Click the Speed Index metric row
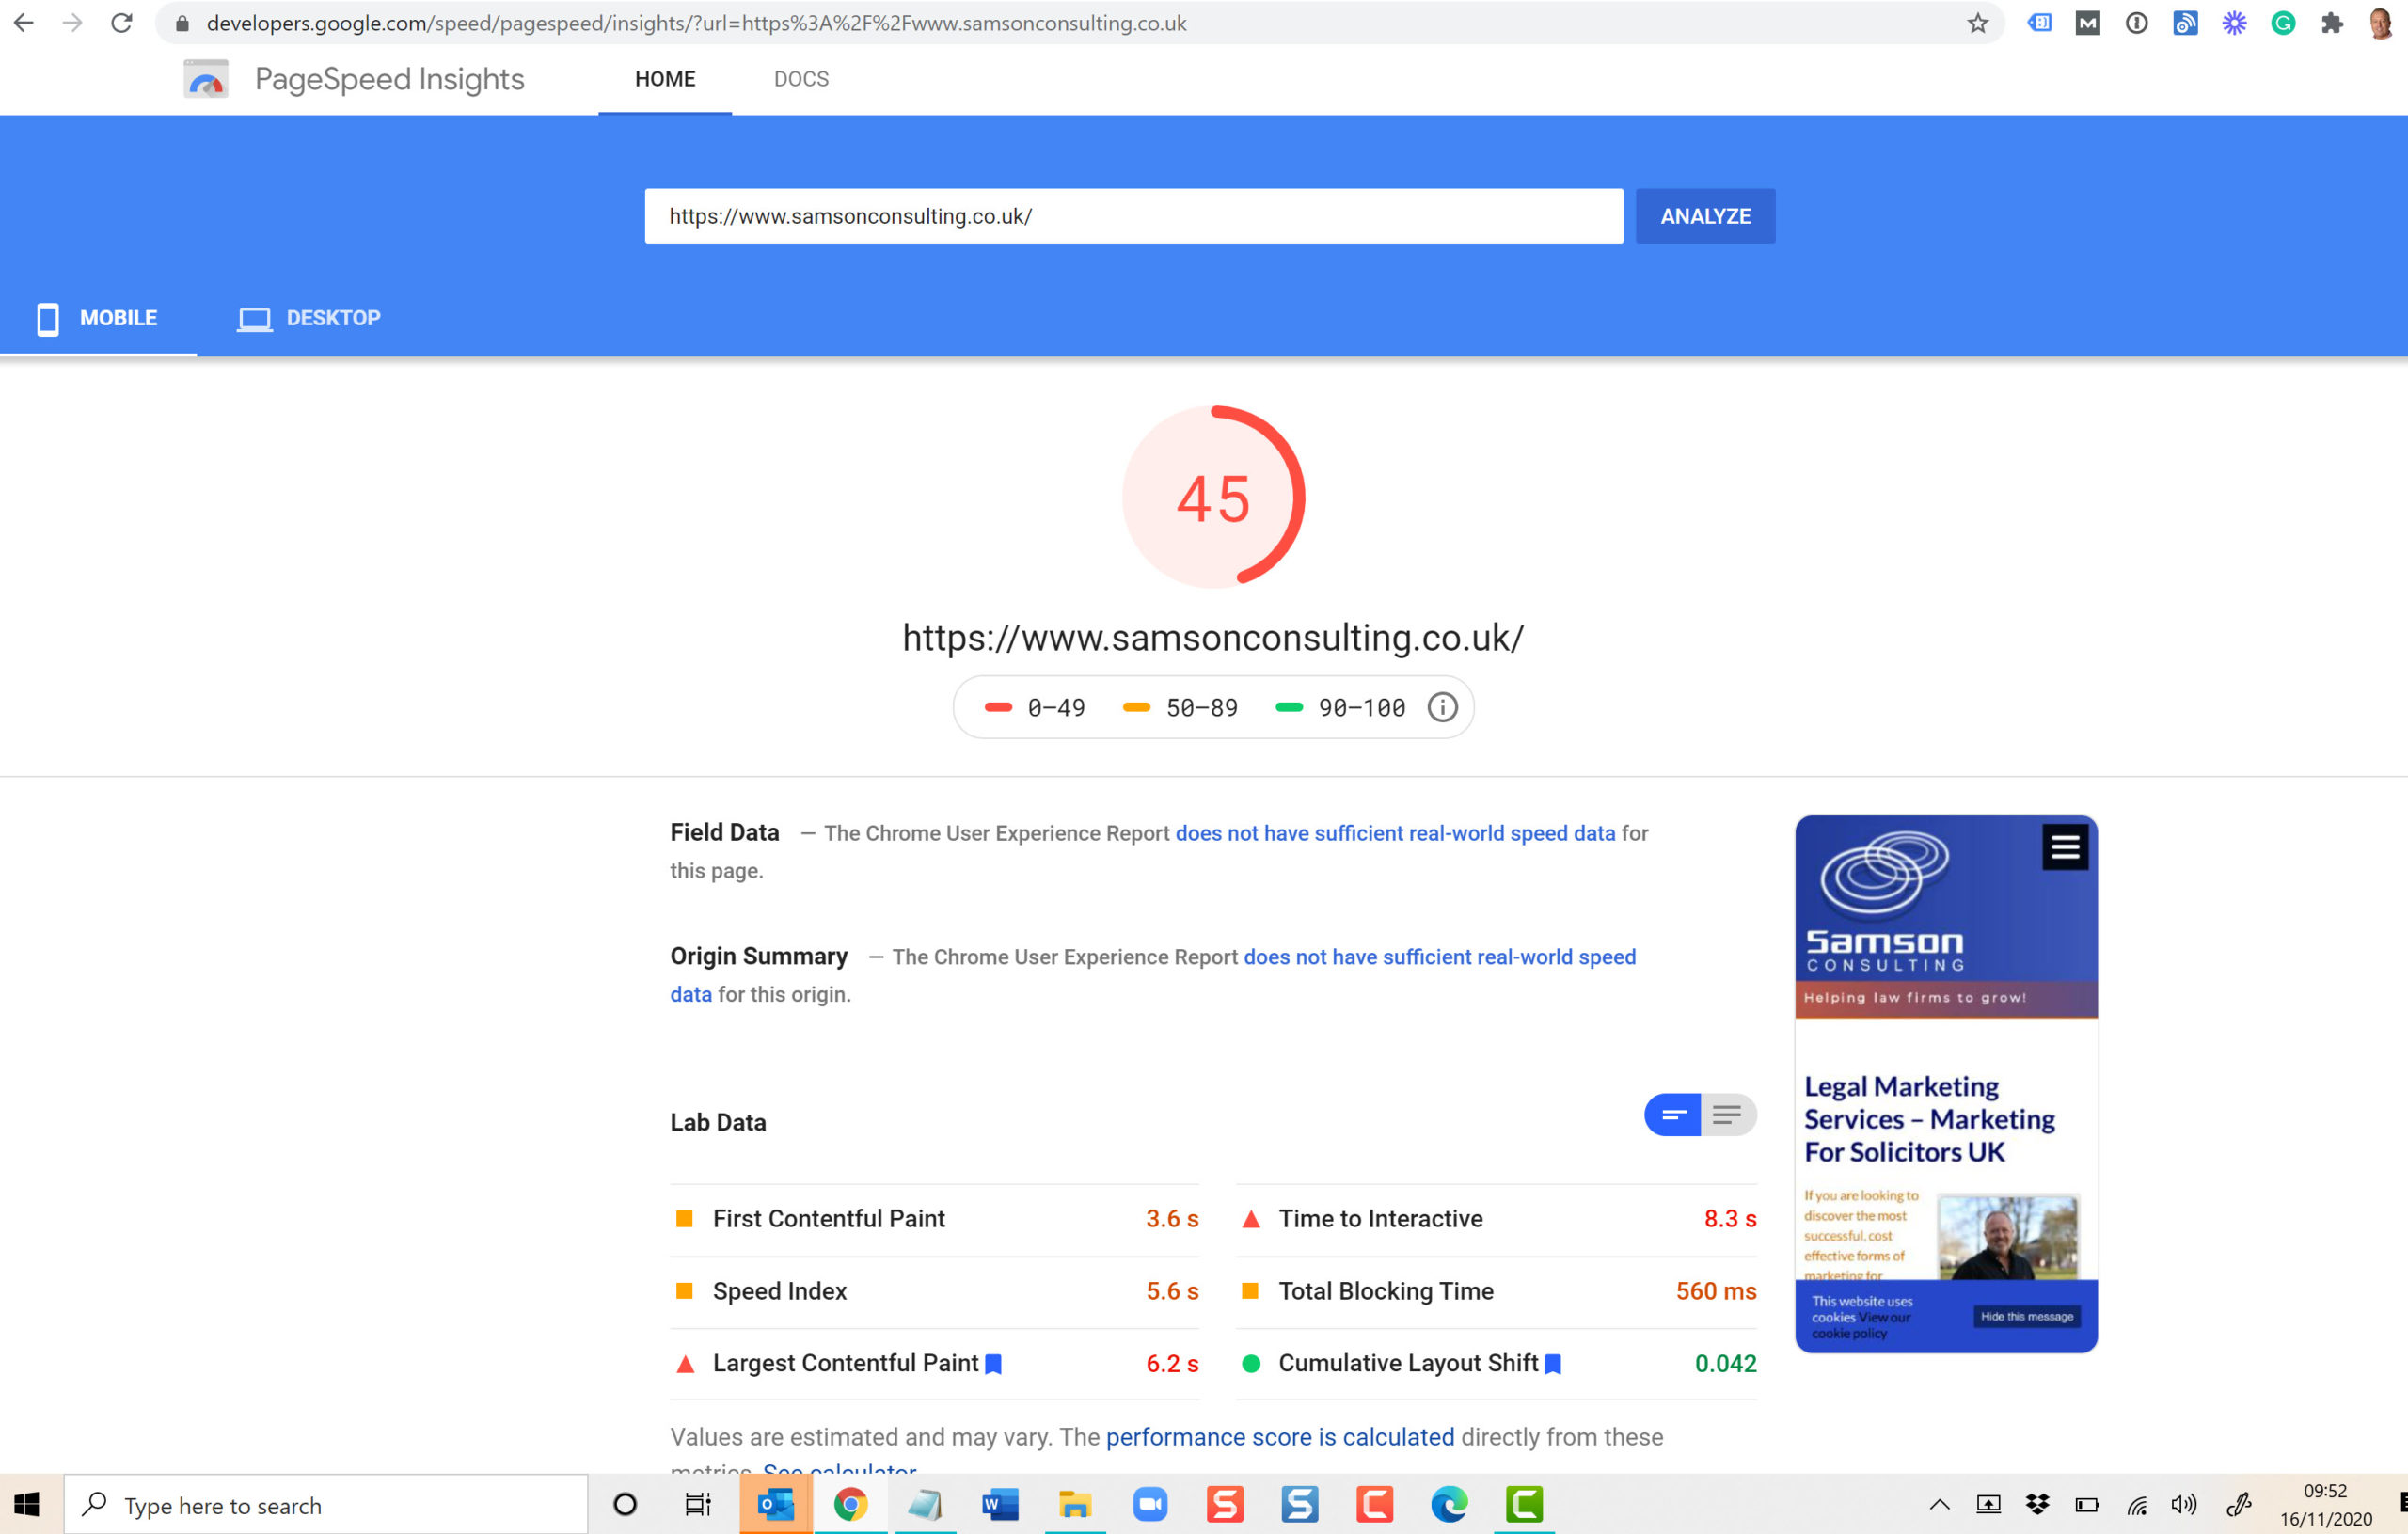Image resolution: width=2408 pixels, height=1534 pixels. [934, 1291]
